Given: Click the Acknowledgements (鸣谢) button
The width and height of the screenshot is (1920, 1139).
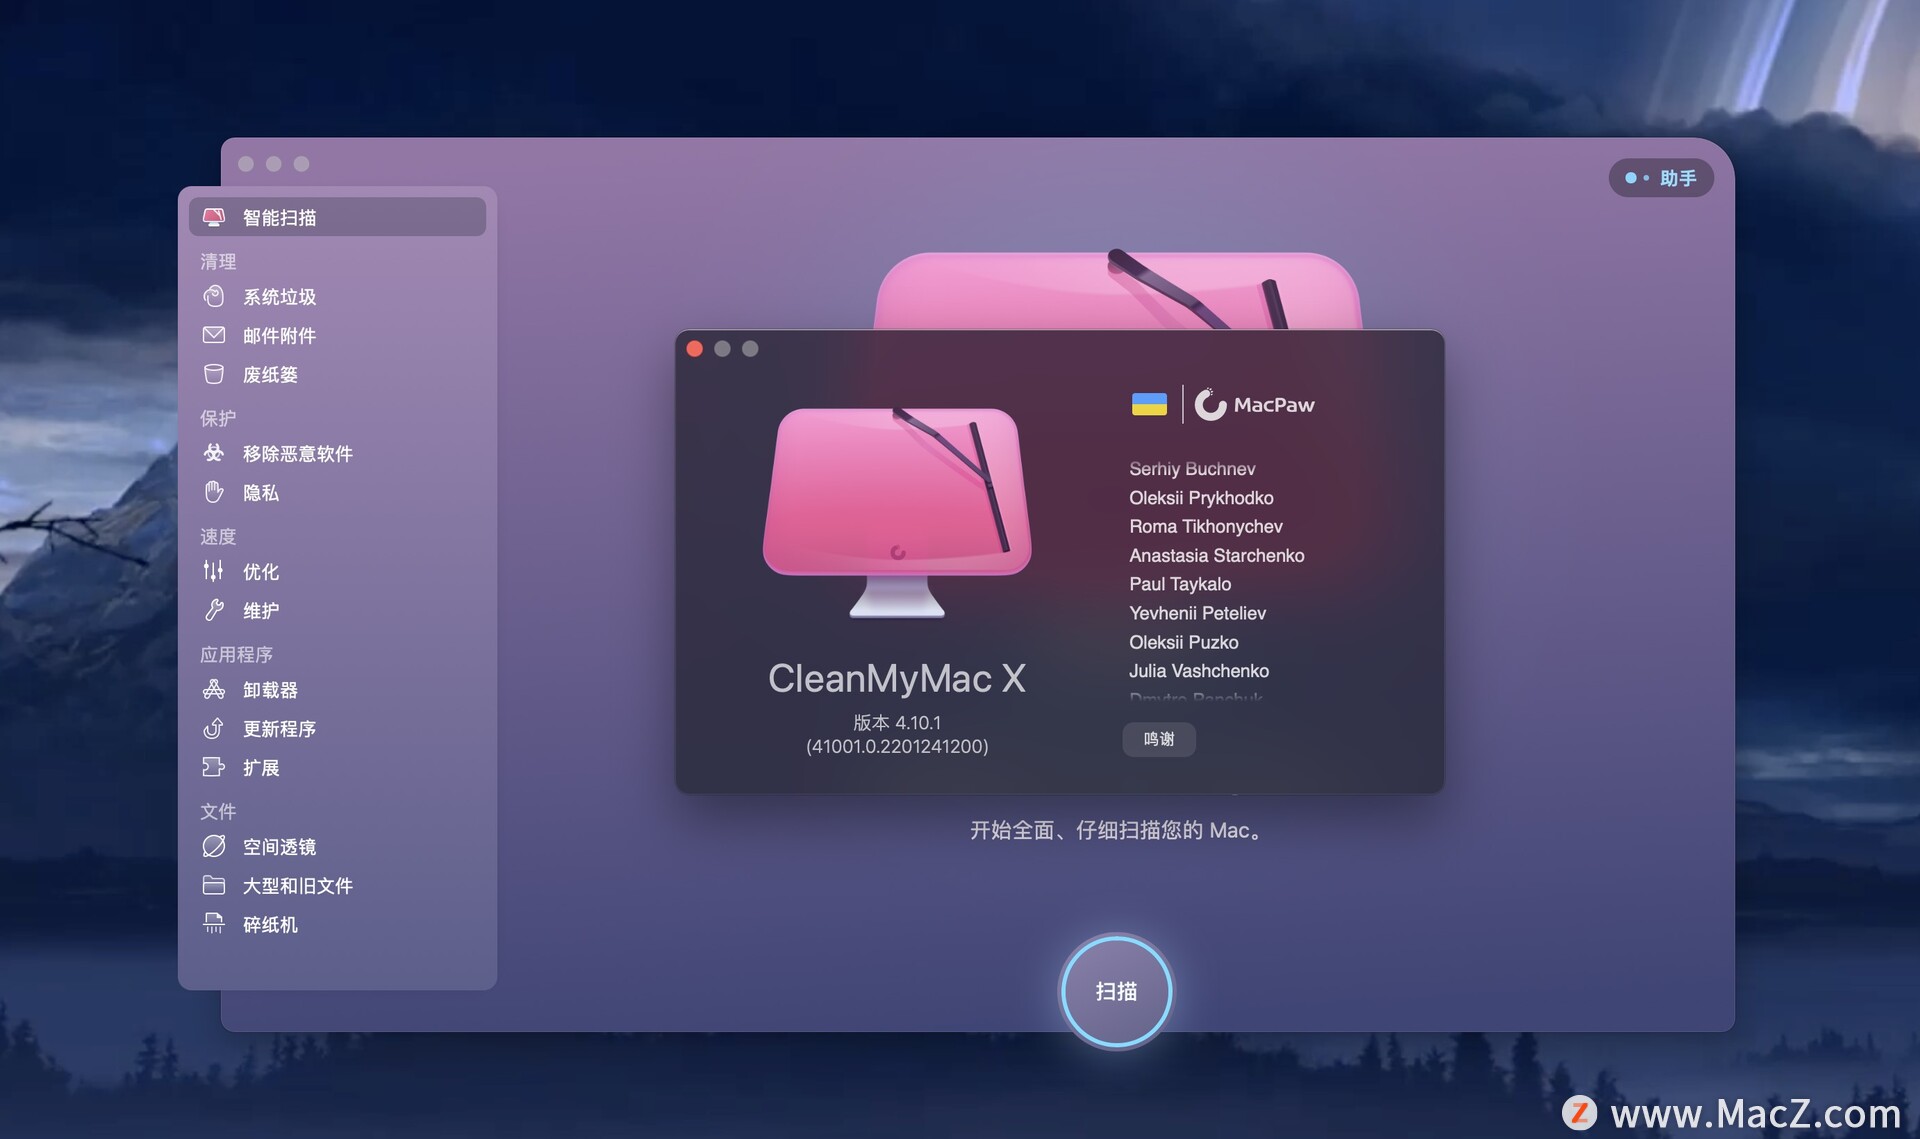Looking at the screenshot, I should (1158, 739).
